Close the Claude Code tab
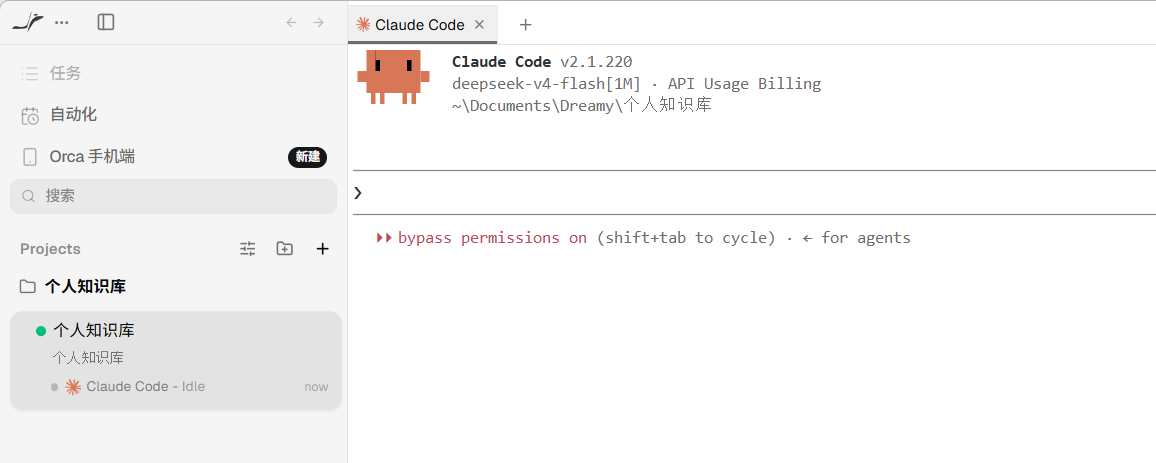1156x463 pixels. pos(479,24)
